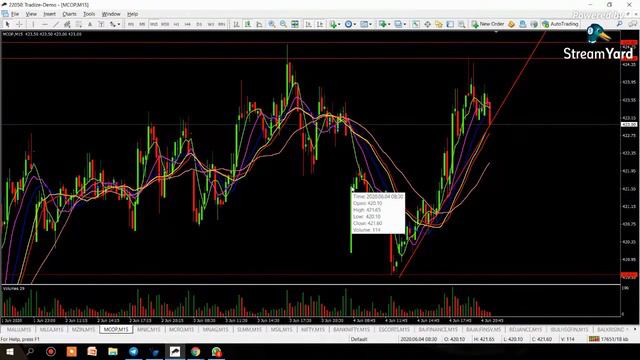640x360 pixels.
Task: Switch to the ESCORTS,M15 chart tab
Action: click(393, 329)
